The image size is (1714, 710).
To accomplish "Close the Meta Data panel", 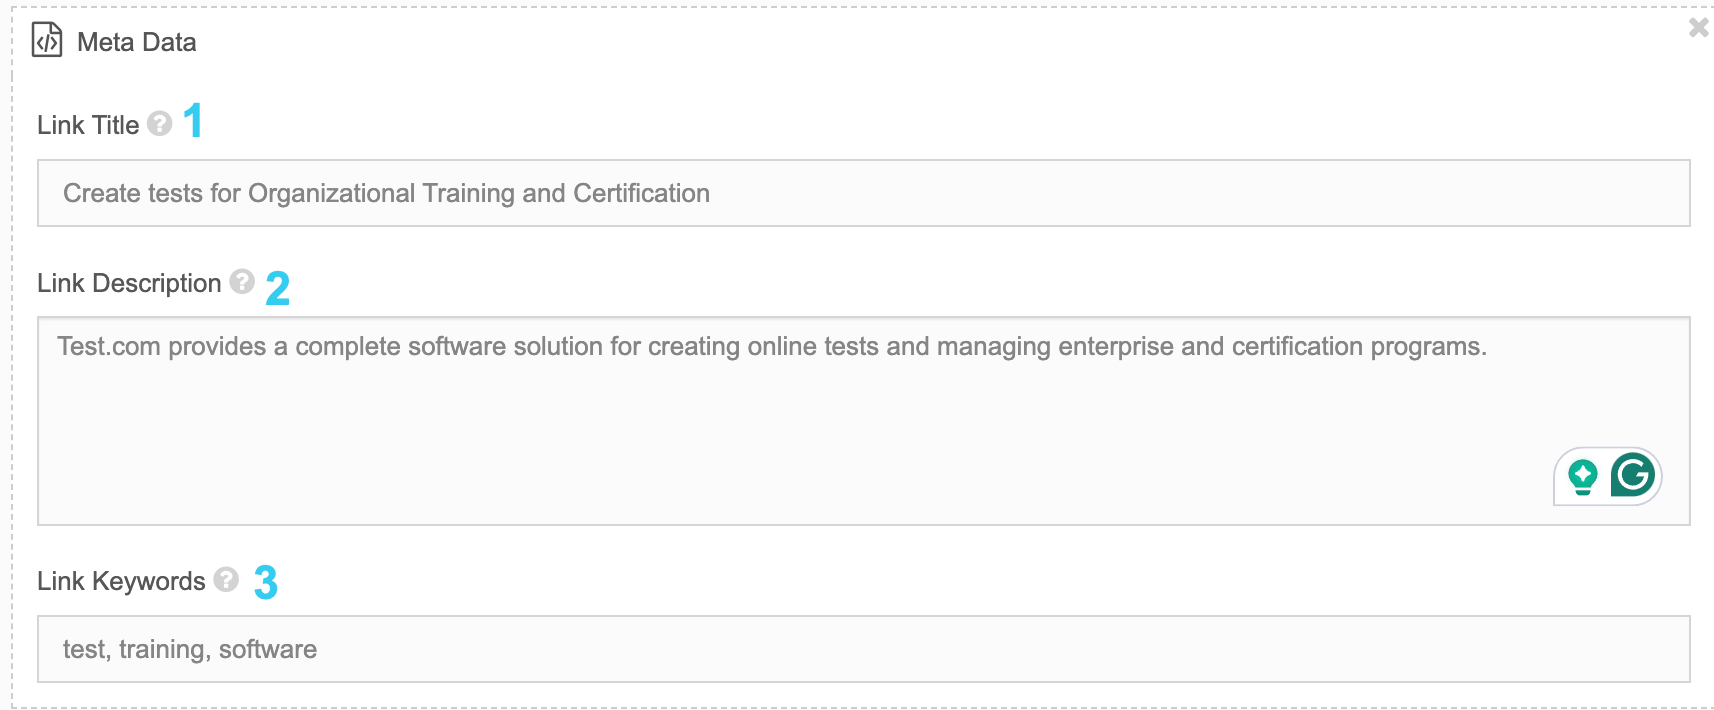I will [x=1698, y=28].
